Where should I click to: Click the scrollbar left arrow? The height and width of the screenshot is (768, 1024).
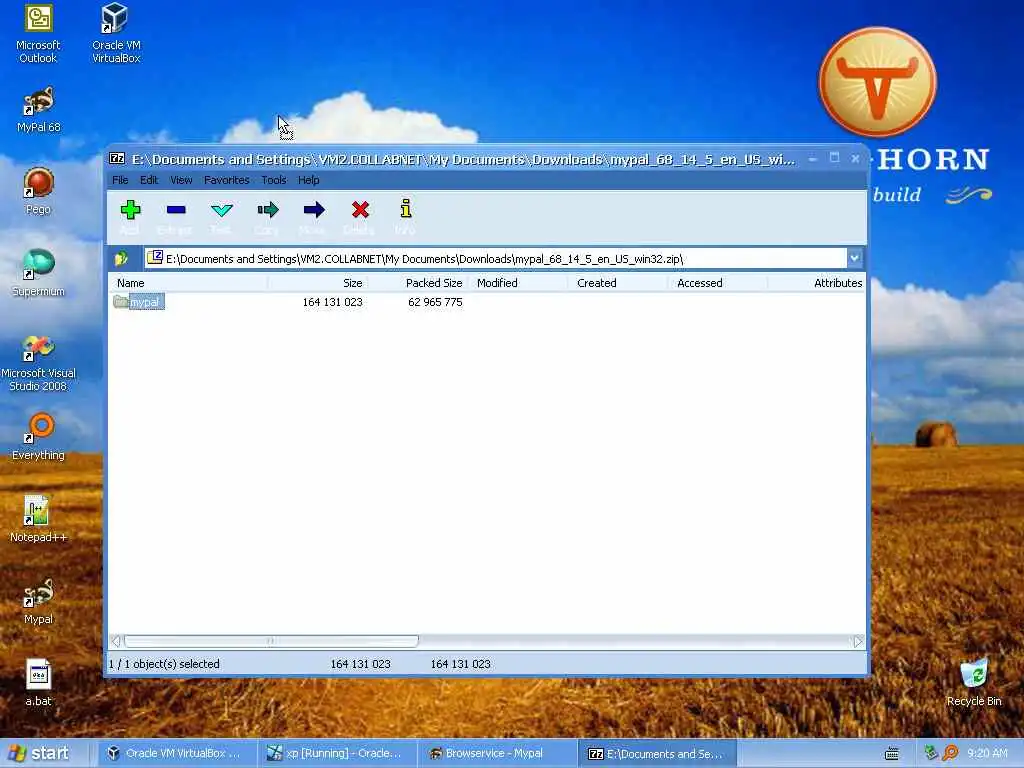116,641
